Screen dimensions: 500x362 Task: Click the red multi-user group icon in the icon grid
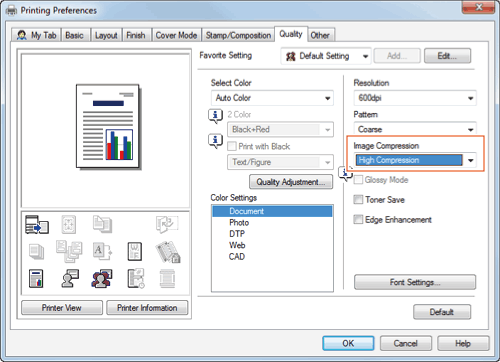[102, 279]
